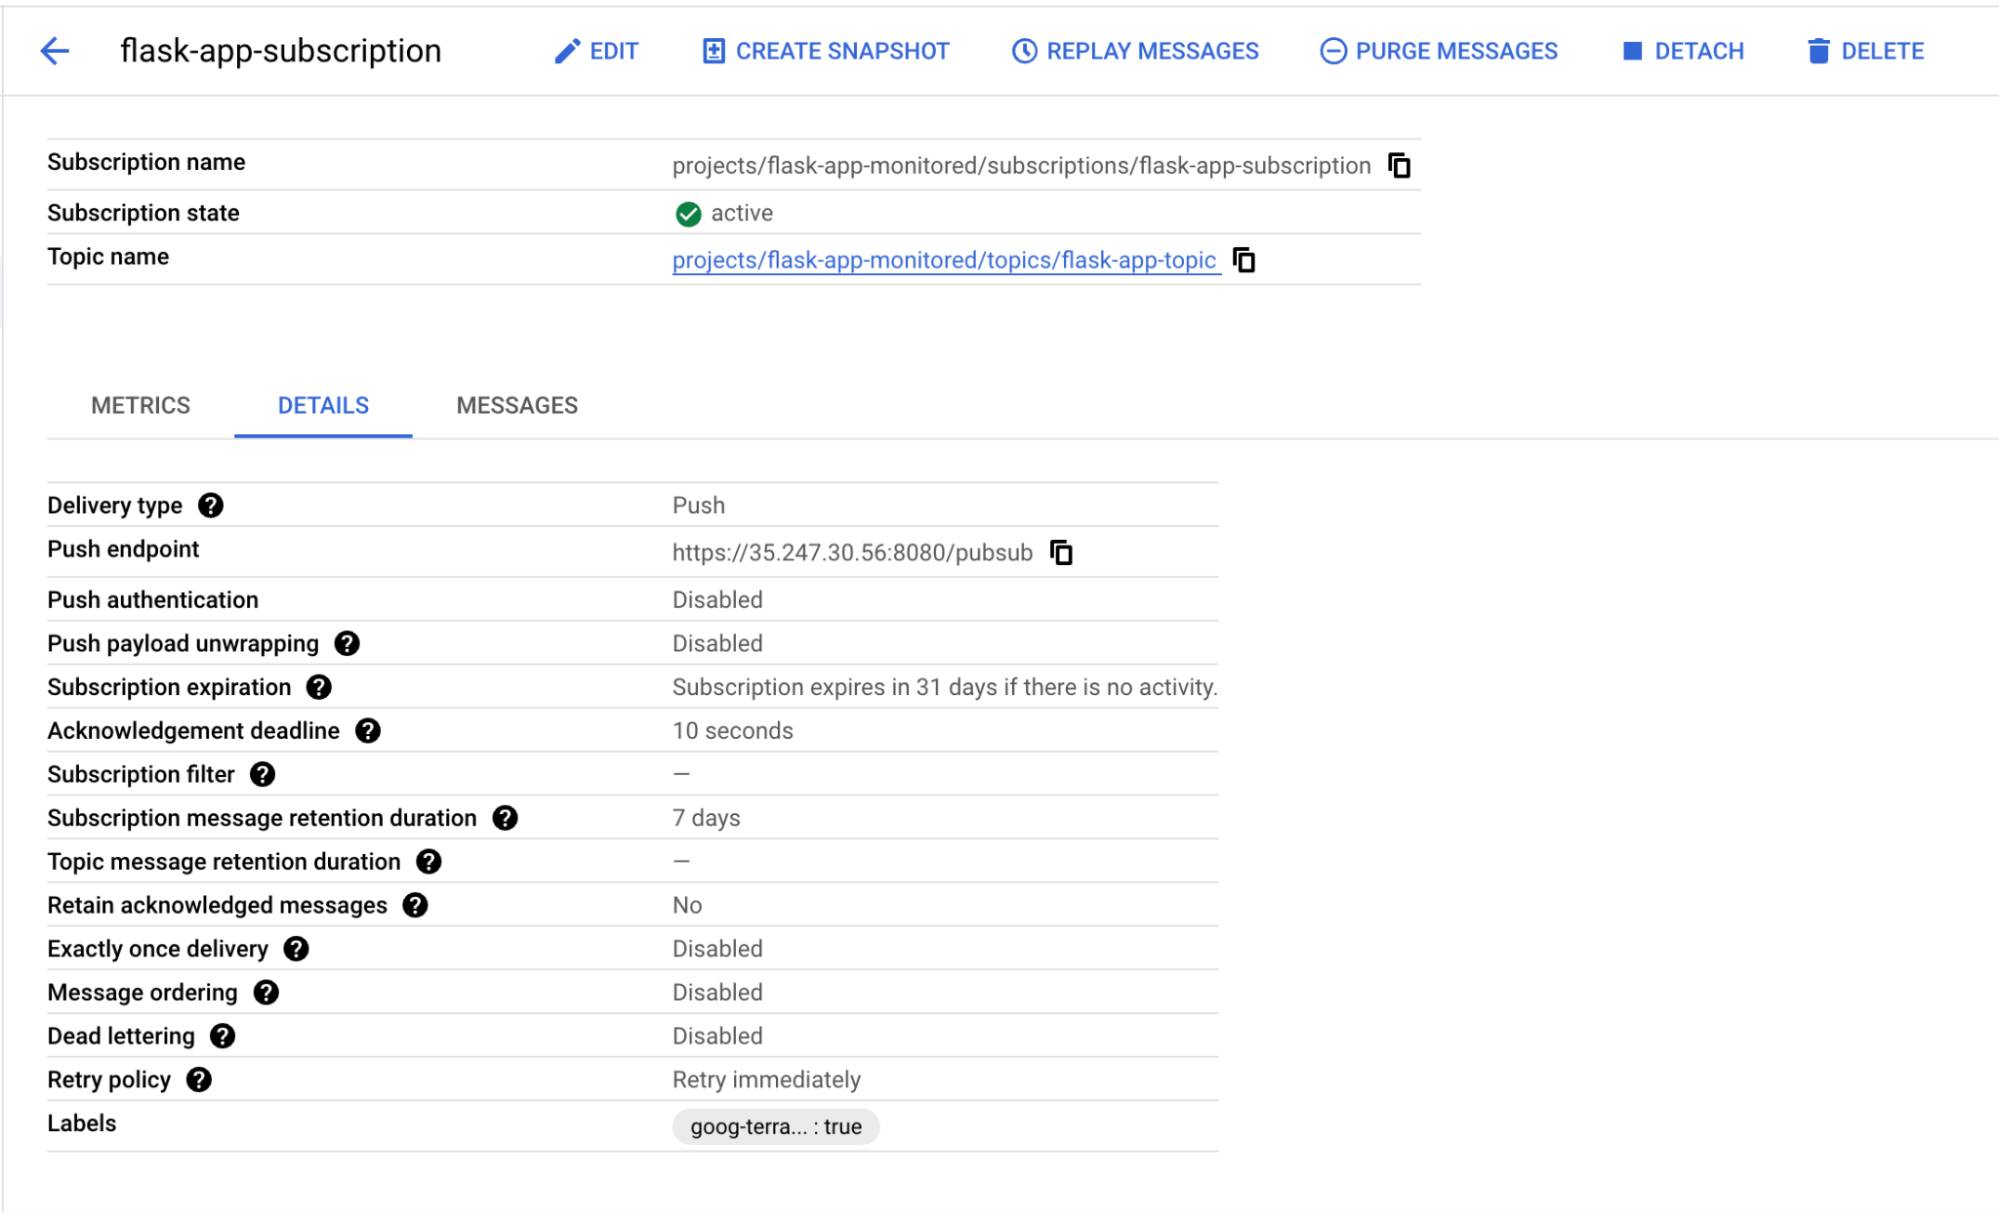
Task: Click the Edit pencil icon
Action: coord(567,50)
